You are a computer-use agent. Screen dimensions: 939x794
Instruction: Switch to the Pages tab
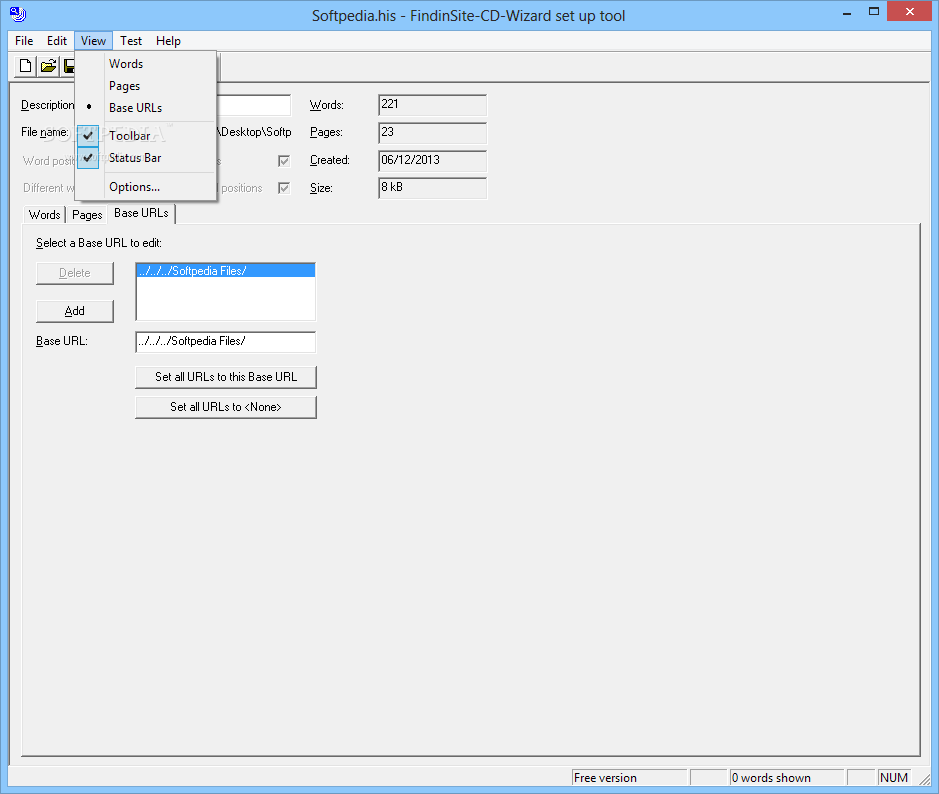pos(87,215)
